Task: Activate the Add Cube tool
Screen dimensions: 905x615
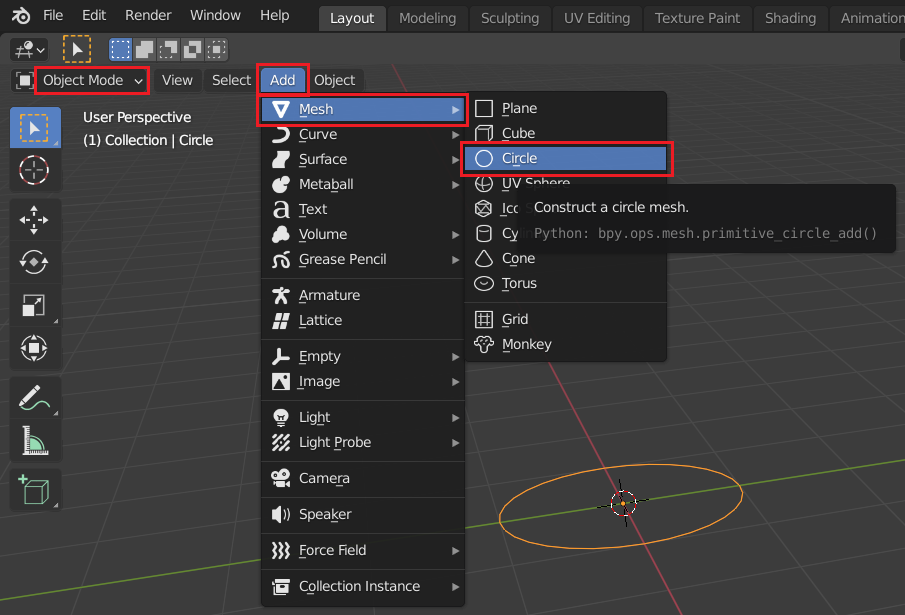Action: point(35,489)
